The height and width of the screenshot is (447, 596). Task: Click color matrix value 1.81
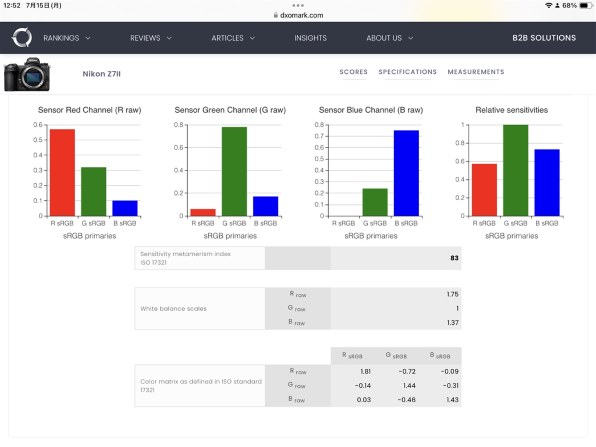click(365, 371)
